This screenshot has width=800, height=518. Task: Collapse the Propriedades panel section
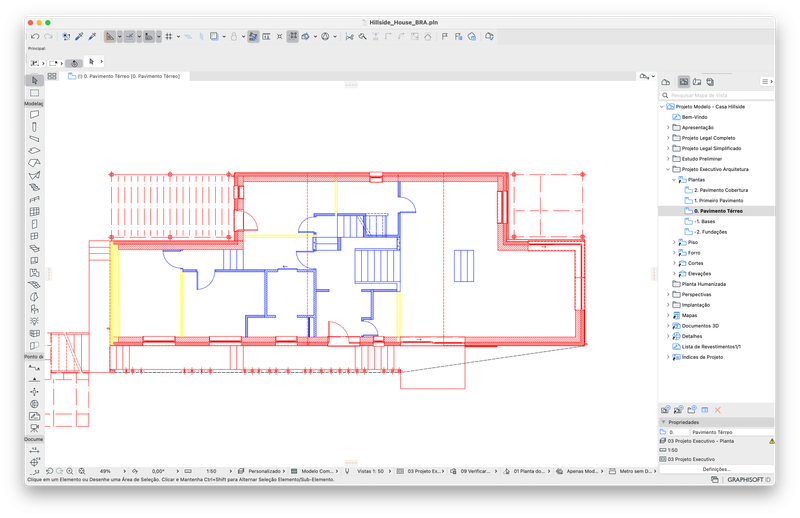[663, 422]
